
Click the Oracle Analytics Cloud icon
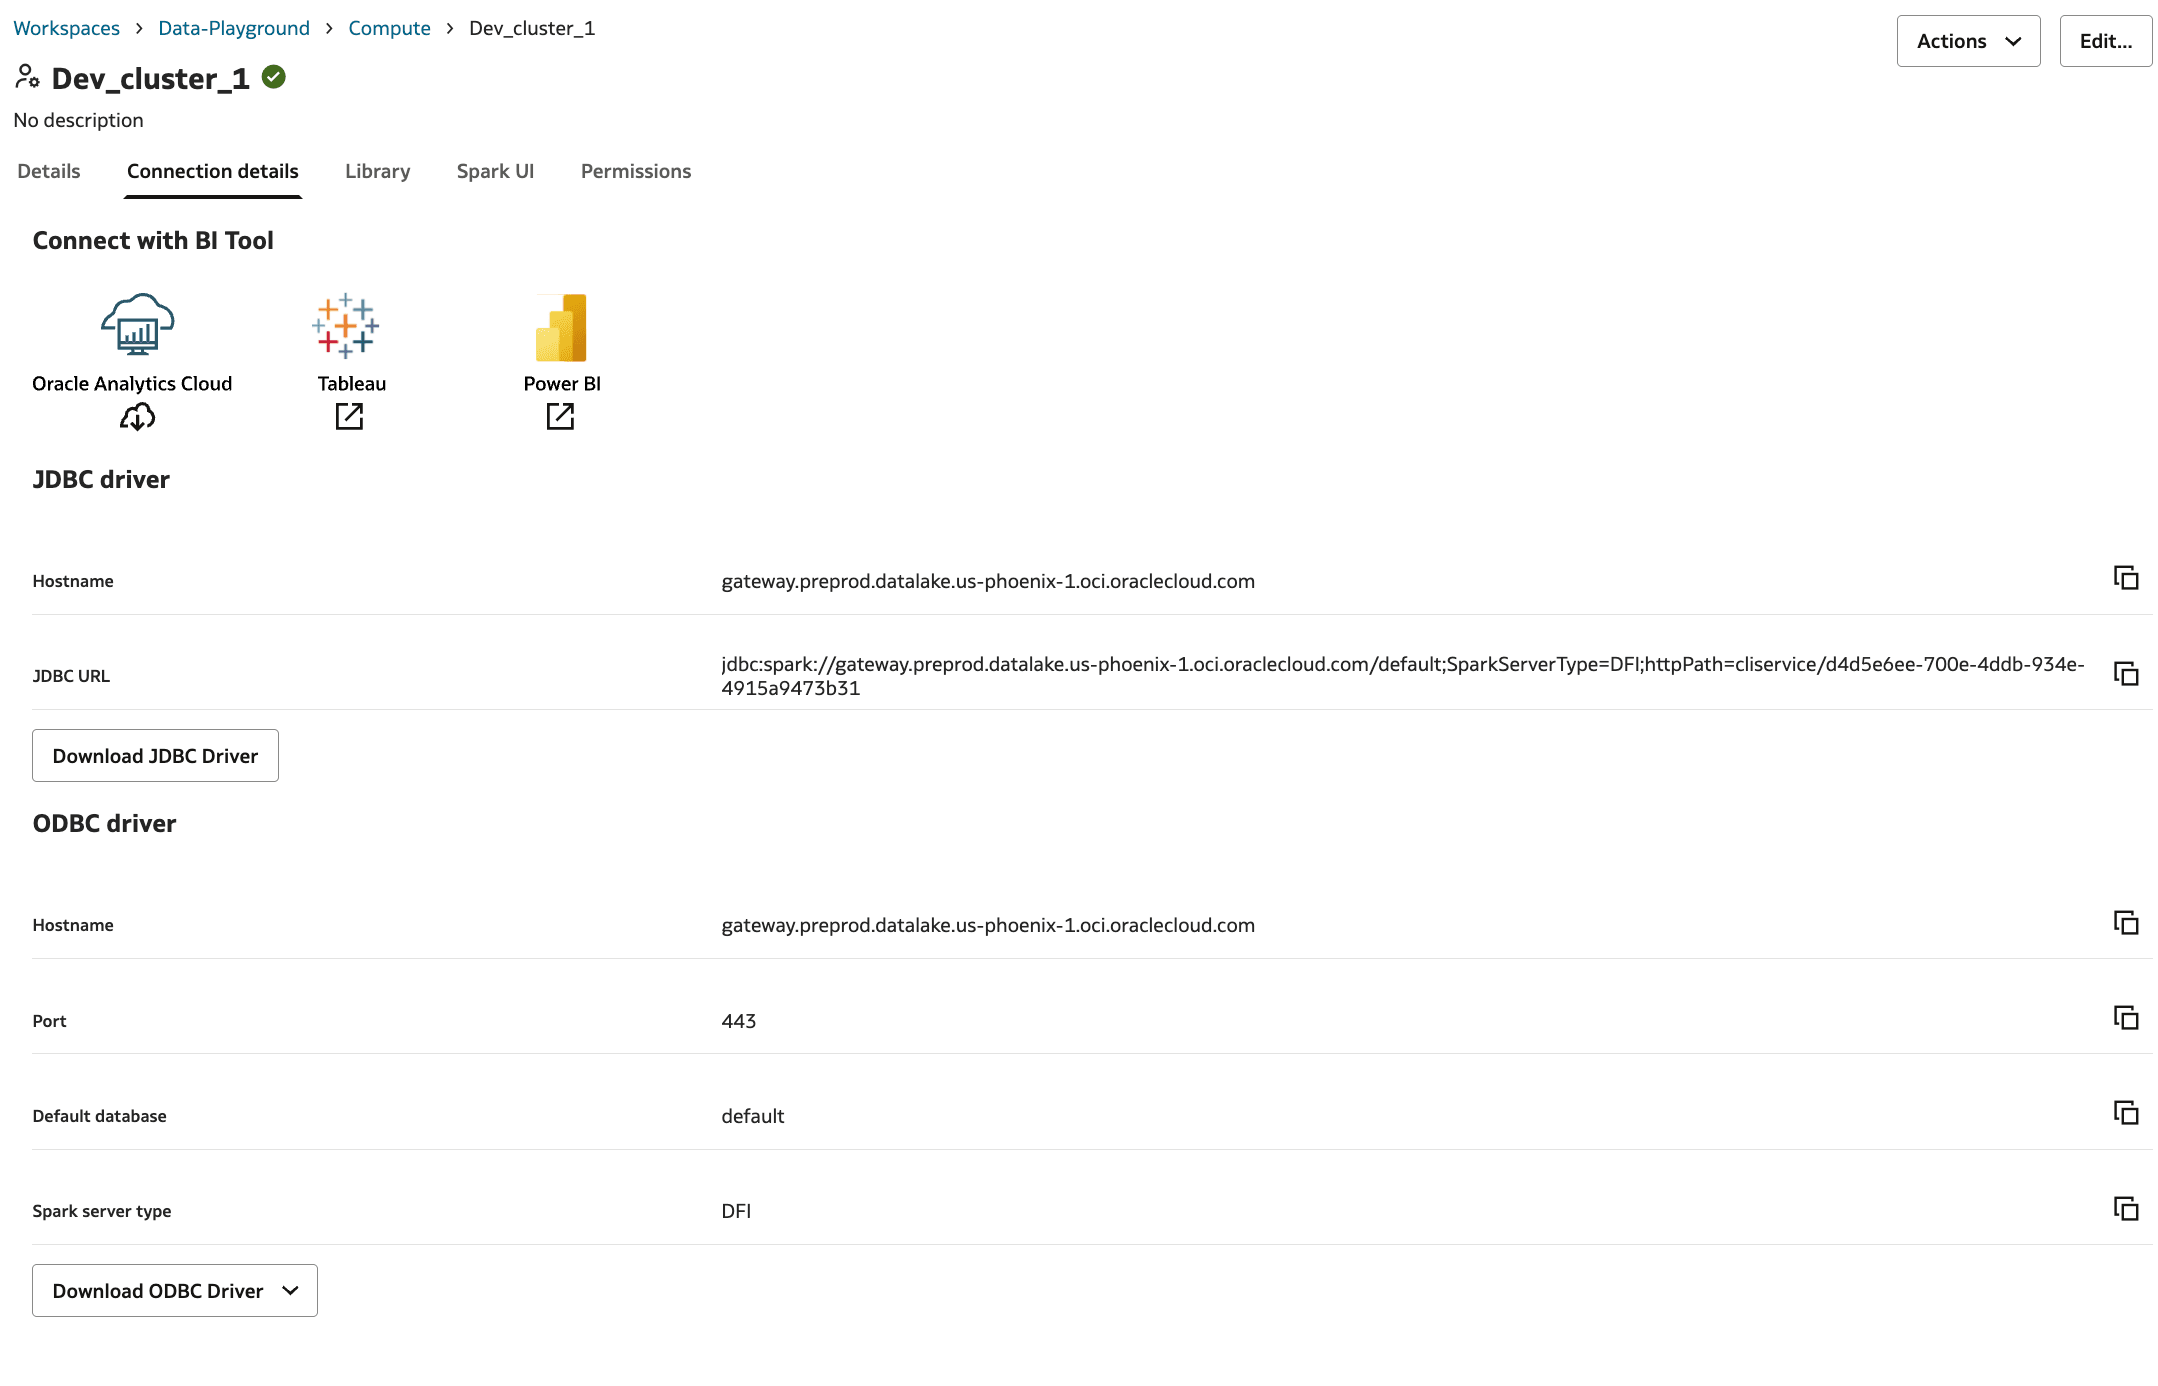[135, 324]
